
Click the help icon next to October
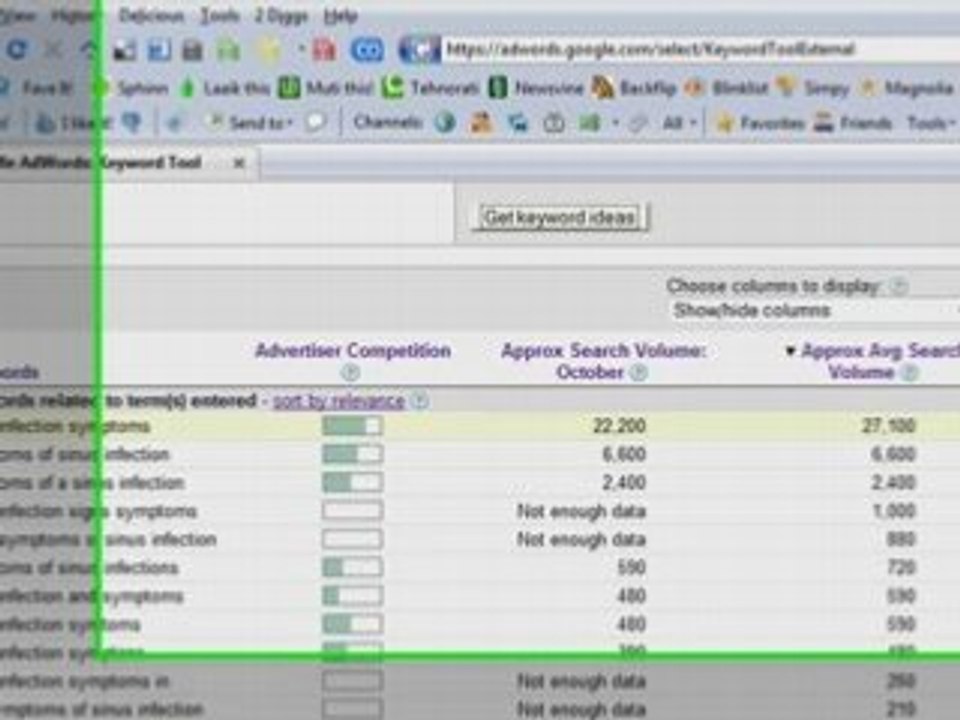point(638,372)
